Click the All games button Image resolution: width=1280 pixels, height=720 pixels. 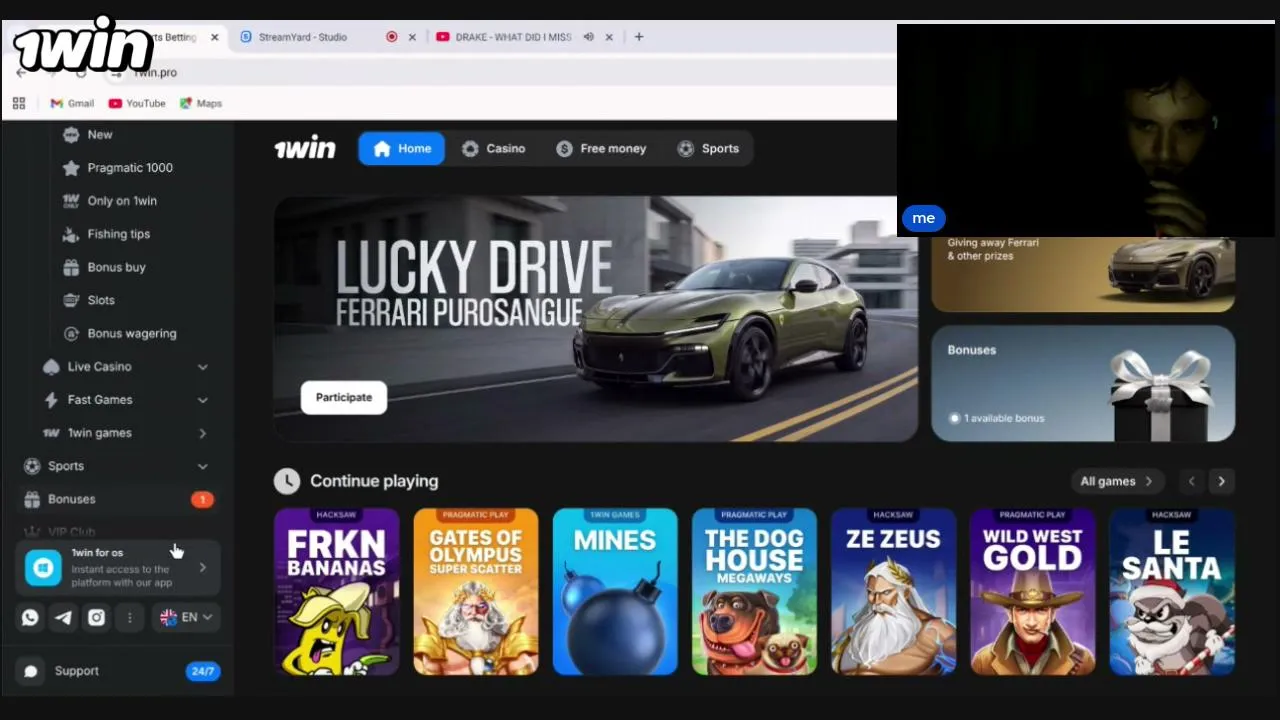tap(1117, 481)
